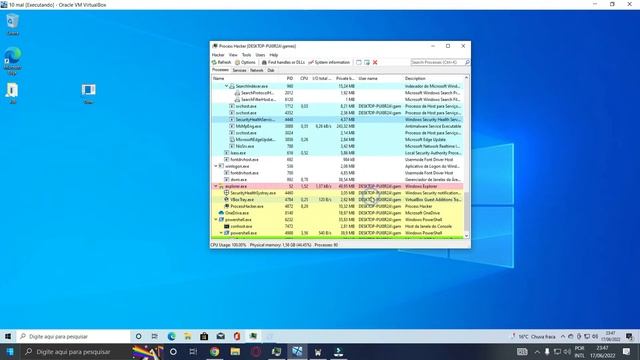Click the find window and thread icon
The height and width of the screenshot is (360, 640).
[x=367, y=62]
